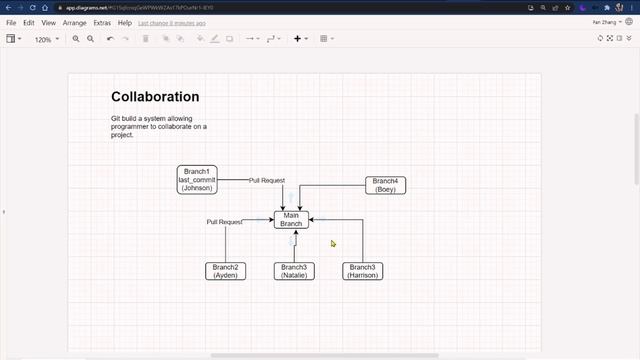640x360 pixels.
Task: Open the table grid dropdown
Action: pos(327,39)
